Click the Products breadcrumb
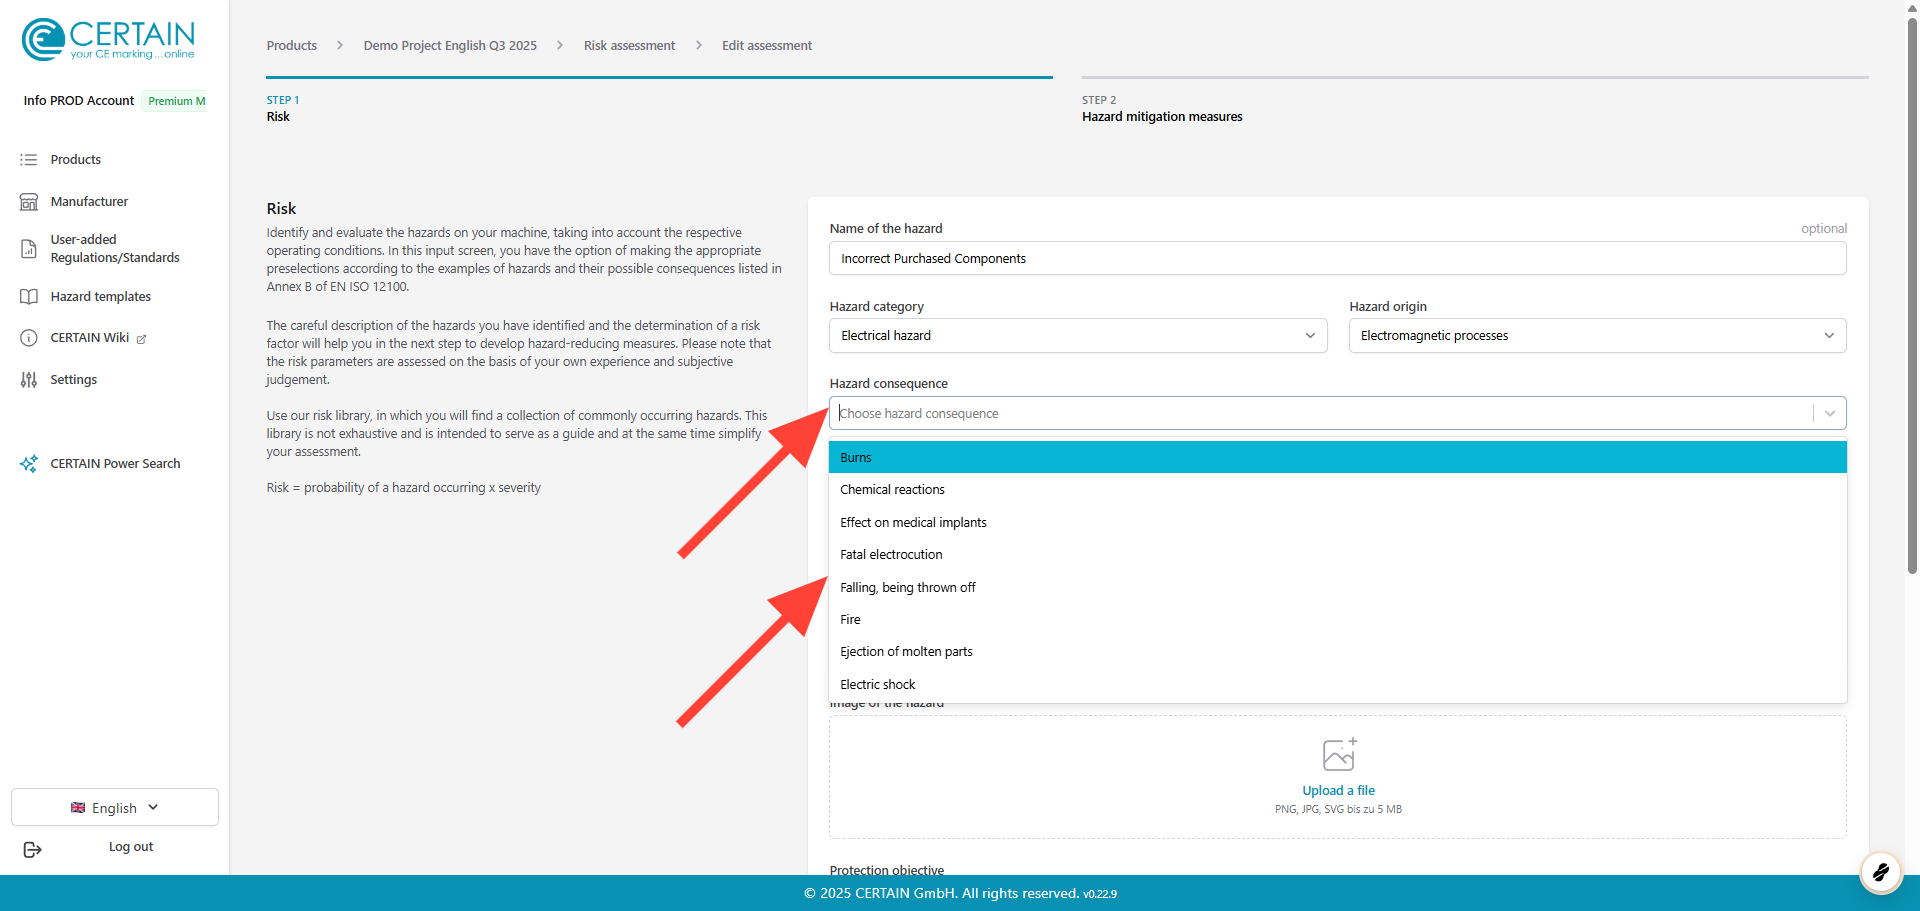This screenshot has width=1920, height=911. click(x=292, y=46)
